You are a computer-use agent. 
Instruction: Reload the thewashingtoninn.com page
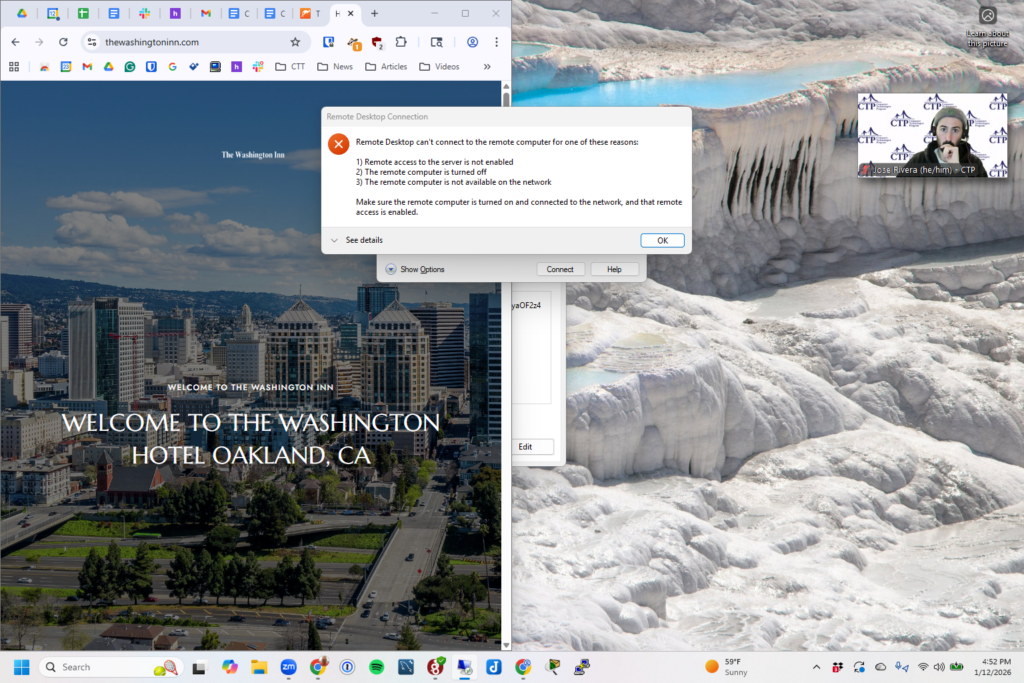[x=63, y=42]
